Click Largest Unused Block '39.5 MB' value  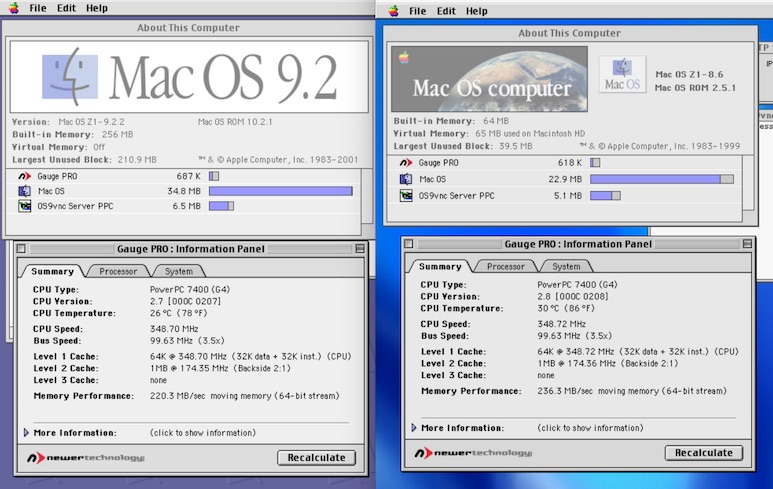tap(516, 146)
